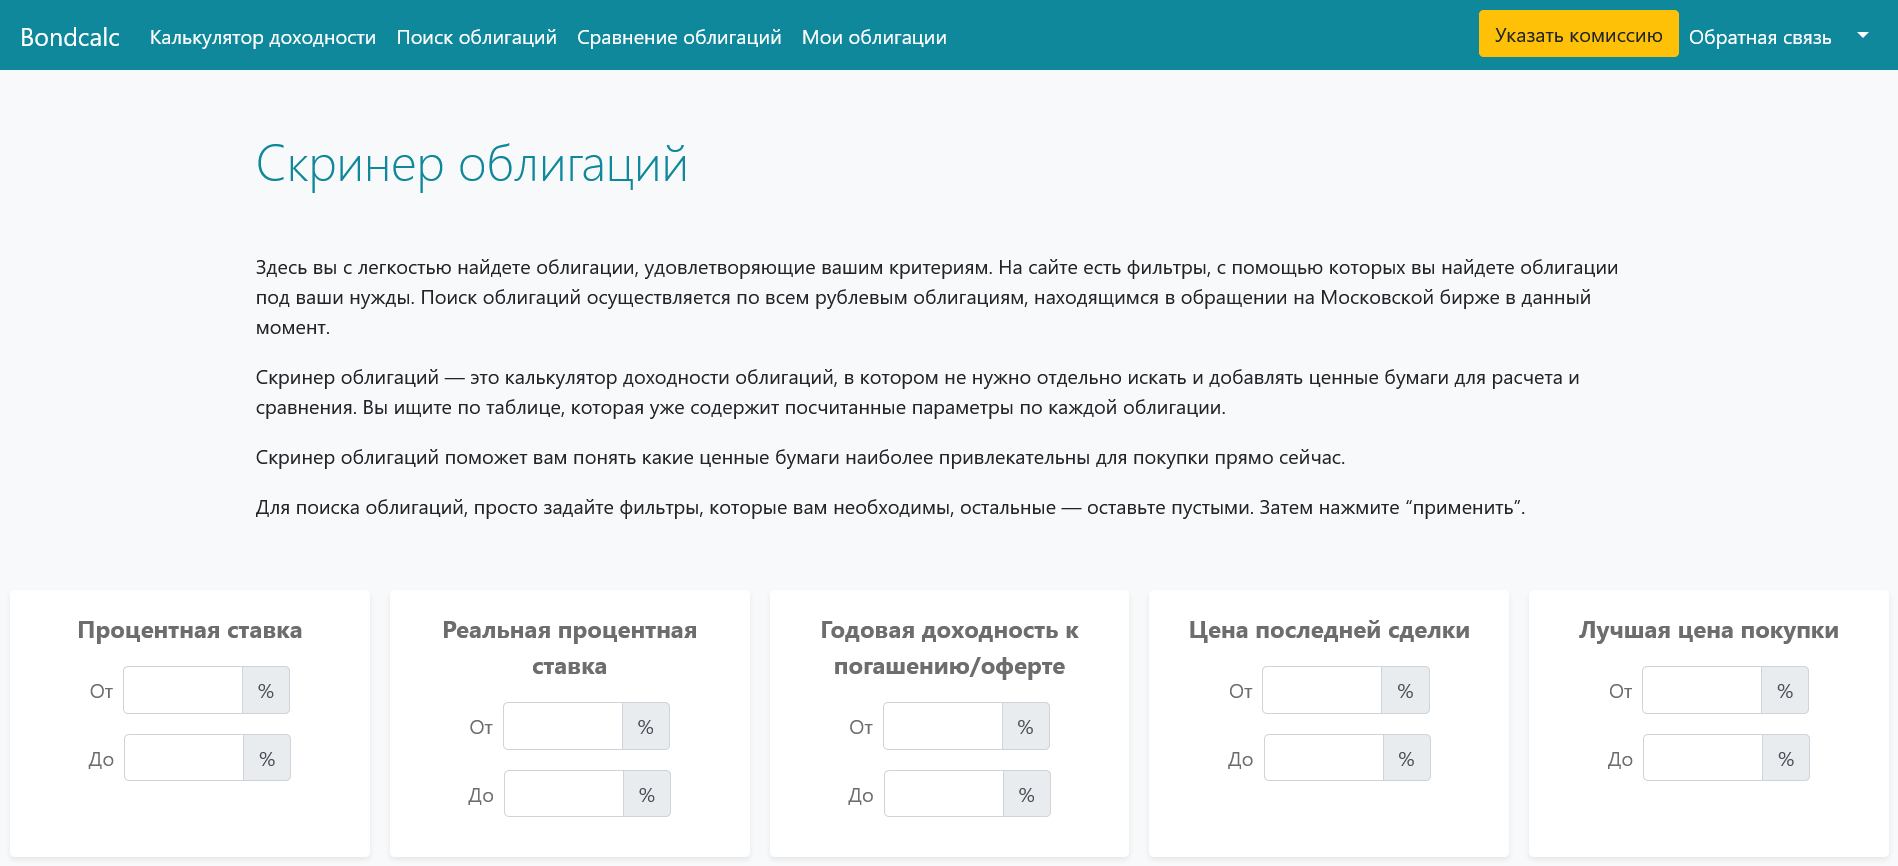This screenshot has width=1898, height=866.
Task: Click percent sign beside Процентная ставка От
Action: coord(266,691)
